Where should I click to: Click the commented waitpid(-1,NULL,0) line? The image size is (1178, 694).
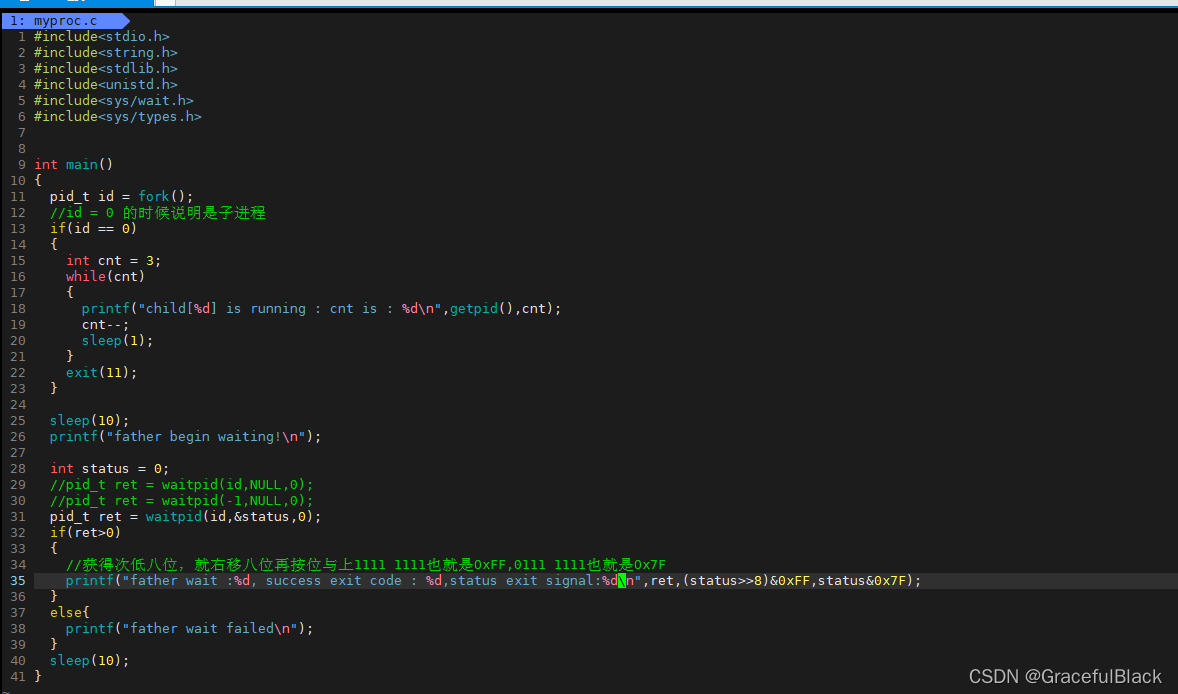pos(182,501)
